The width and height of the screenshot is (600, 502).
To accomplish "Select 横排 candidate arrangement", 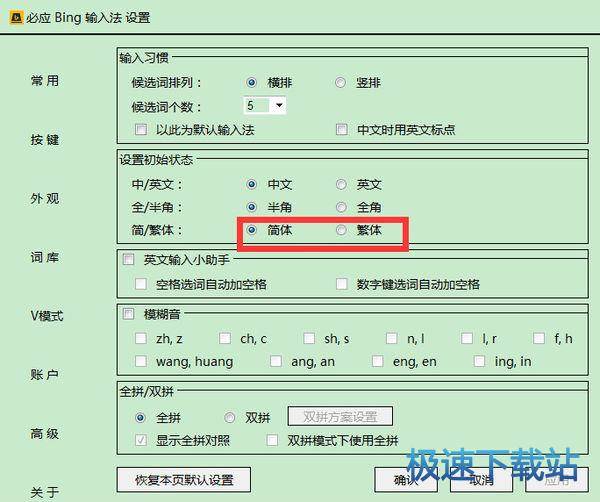I will [x=251, y=83].
